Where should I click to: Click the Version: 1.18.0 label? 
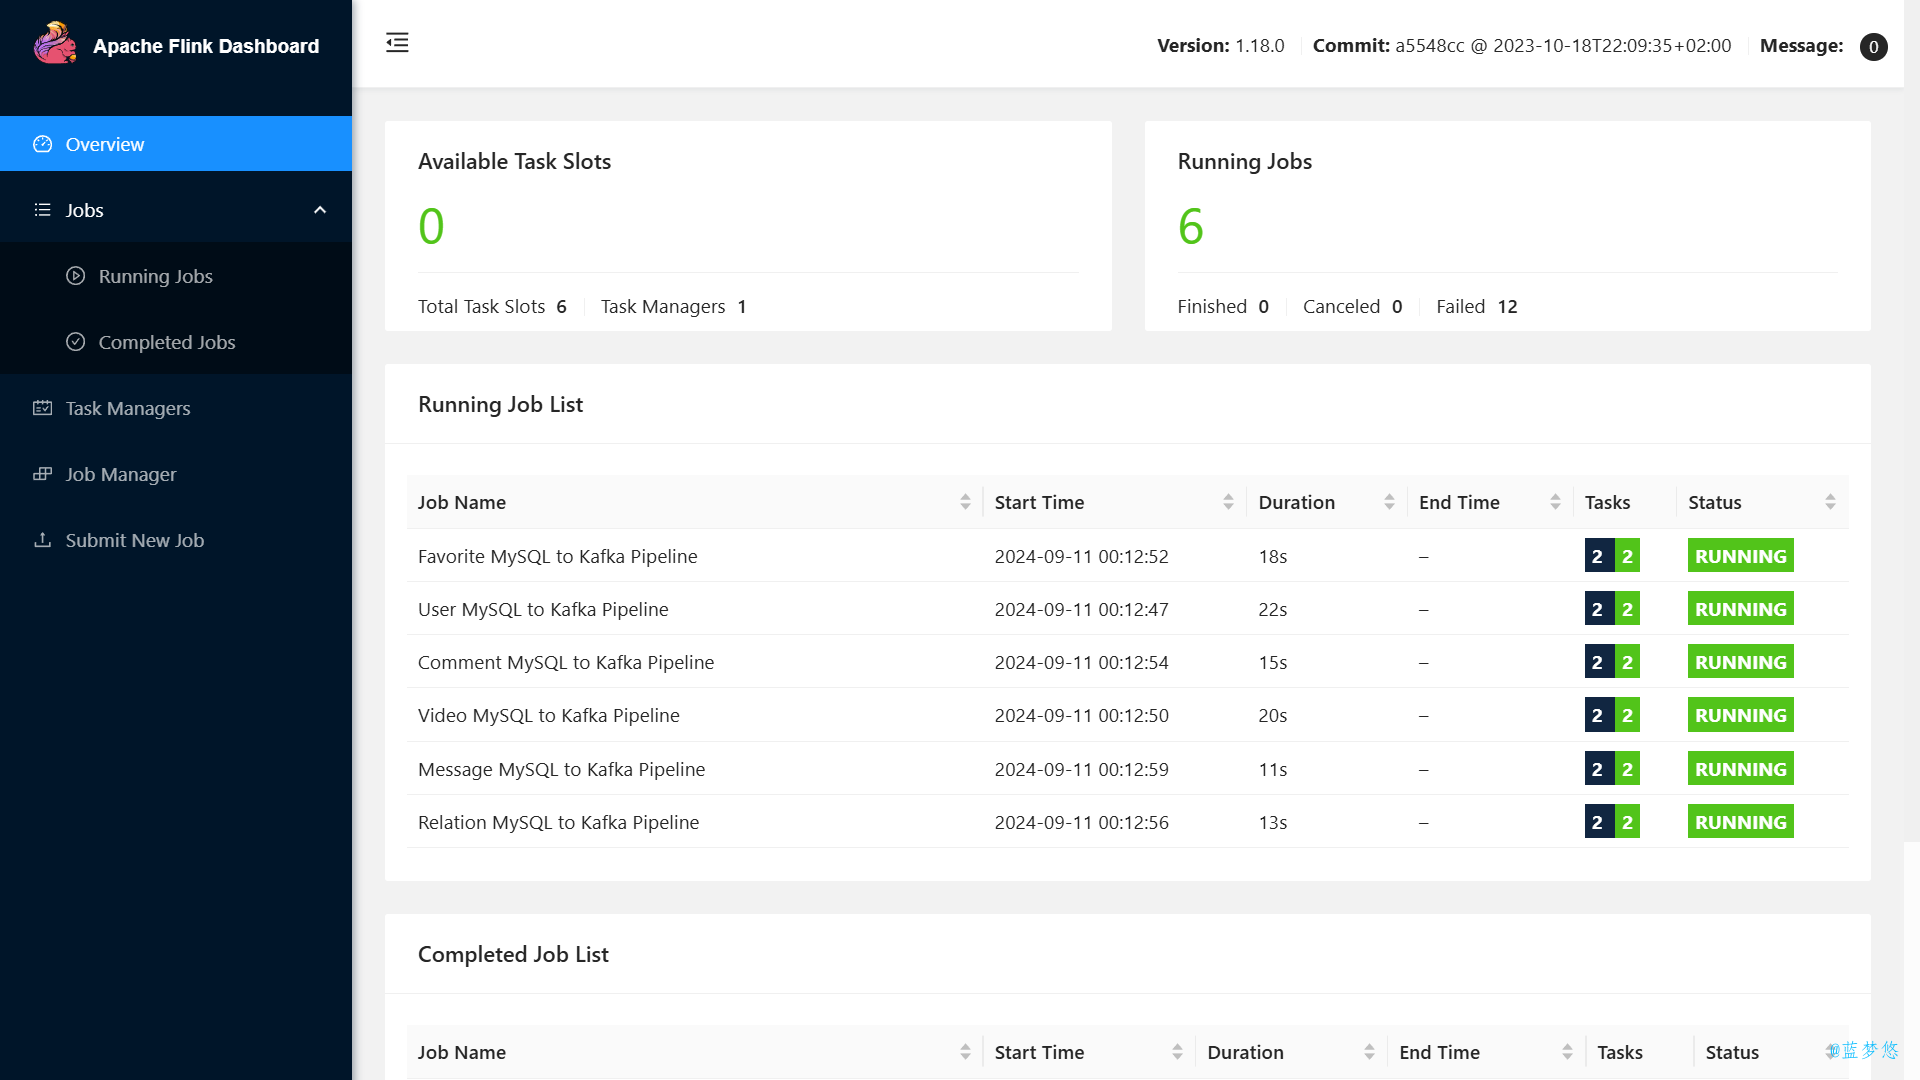click(1220, 46)
